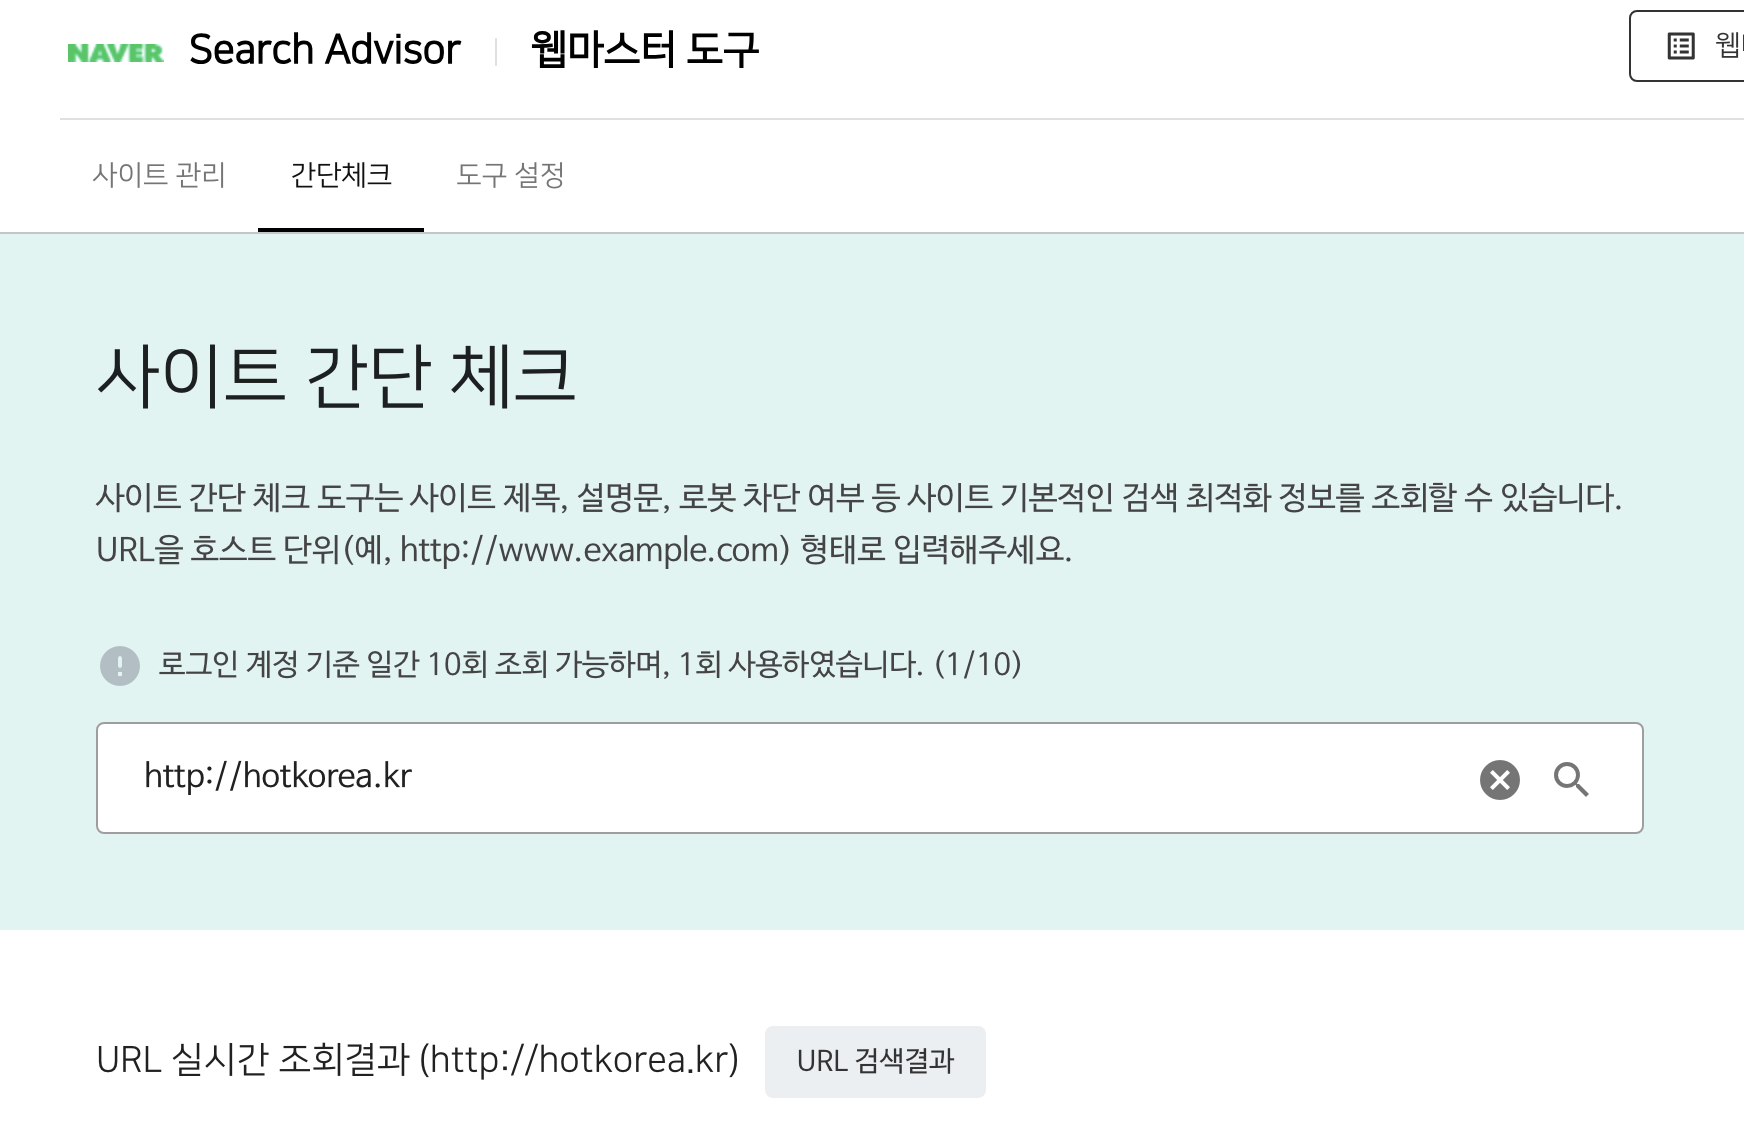
Task: Click the 사이트 간단 체크 heading
Action: tap(336, 376)
